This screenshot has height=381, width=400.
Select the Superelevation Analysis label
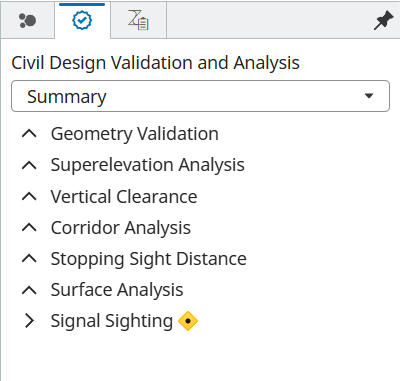(x=148, y=165)
